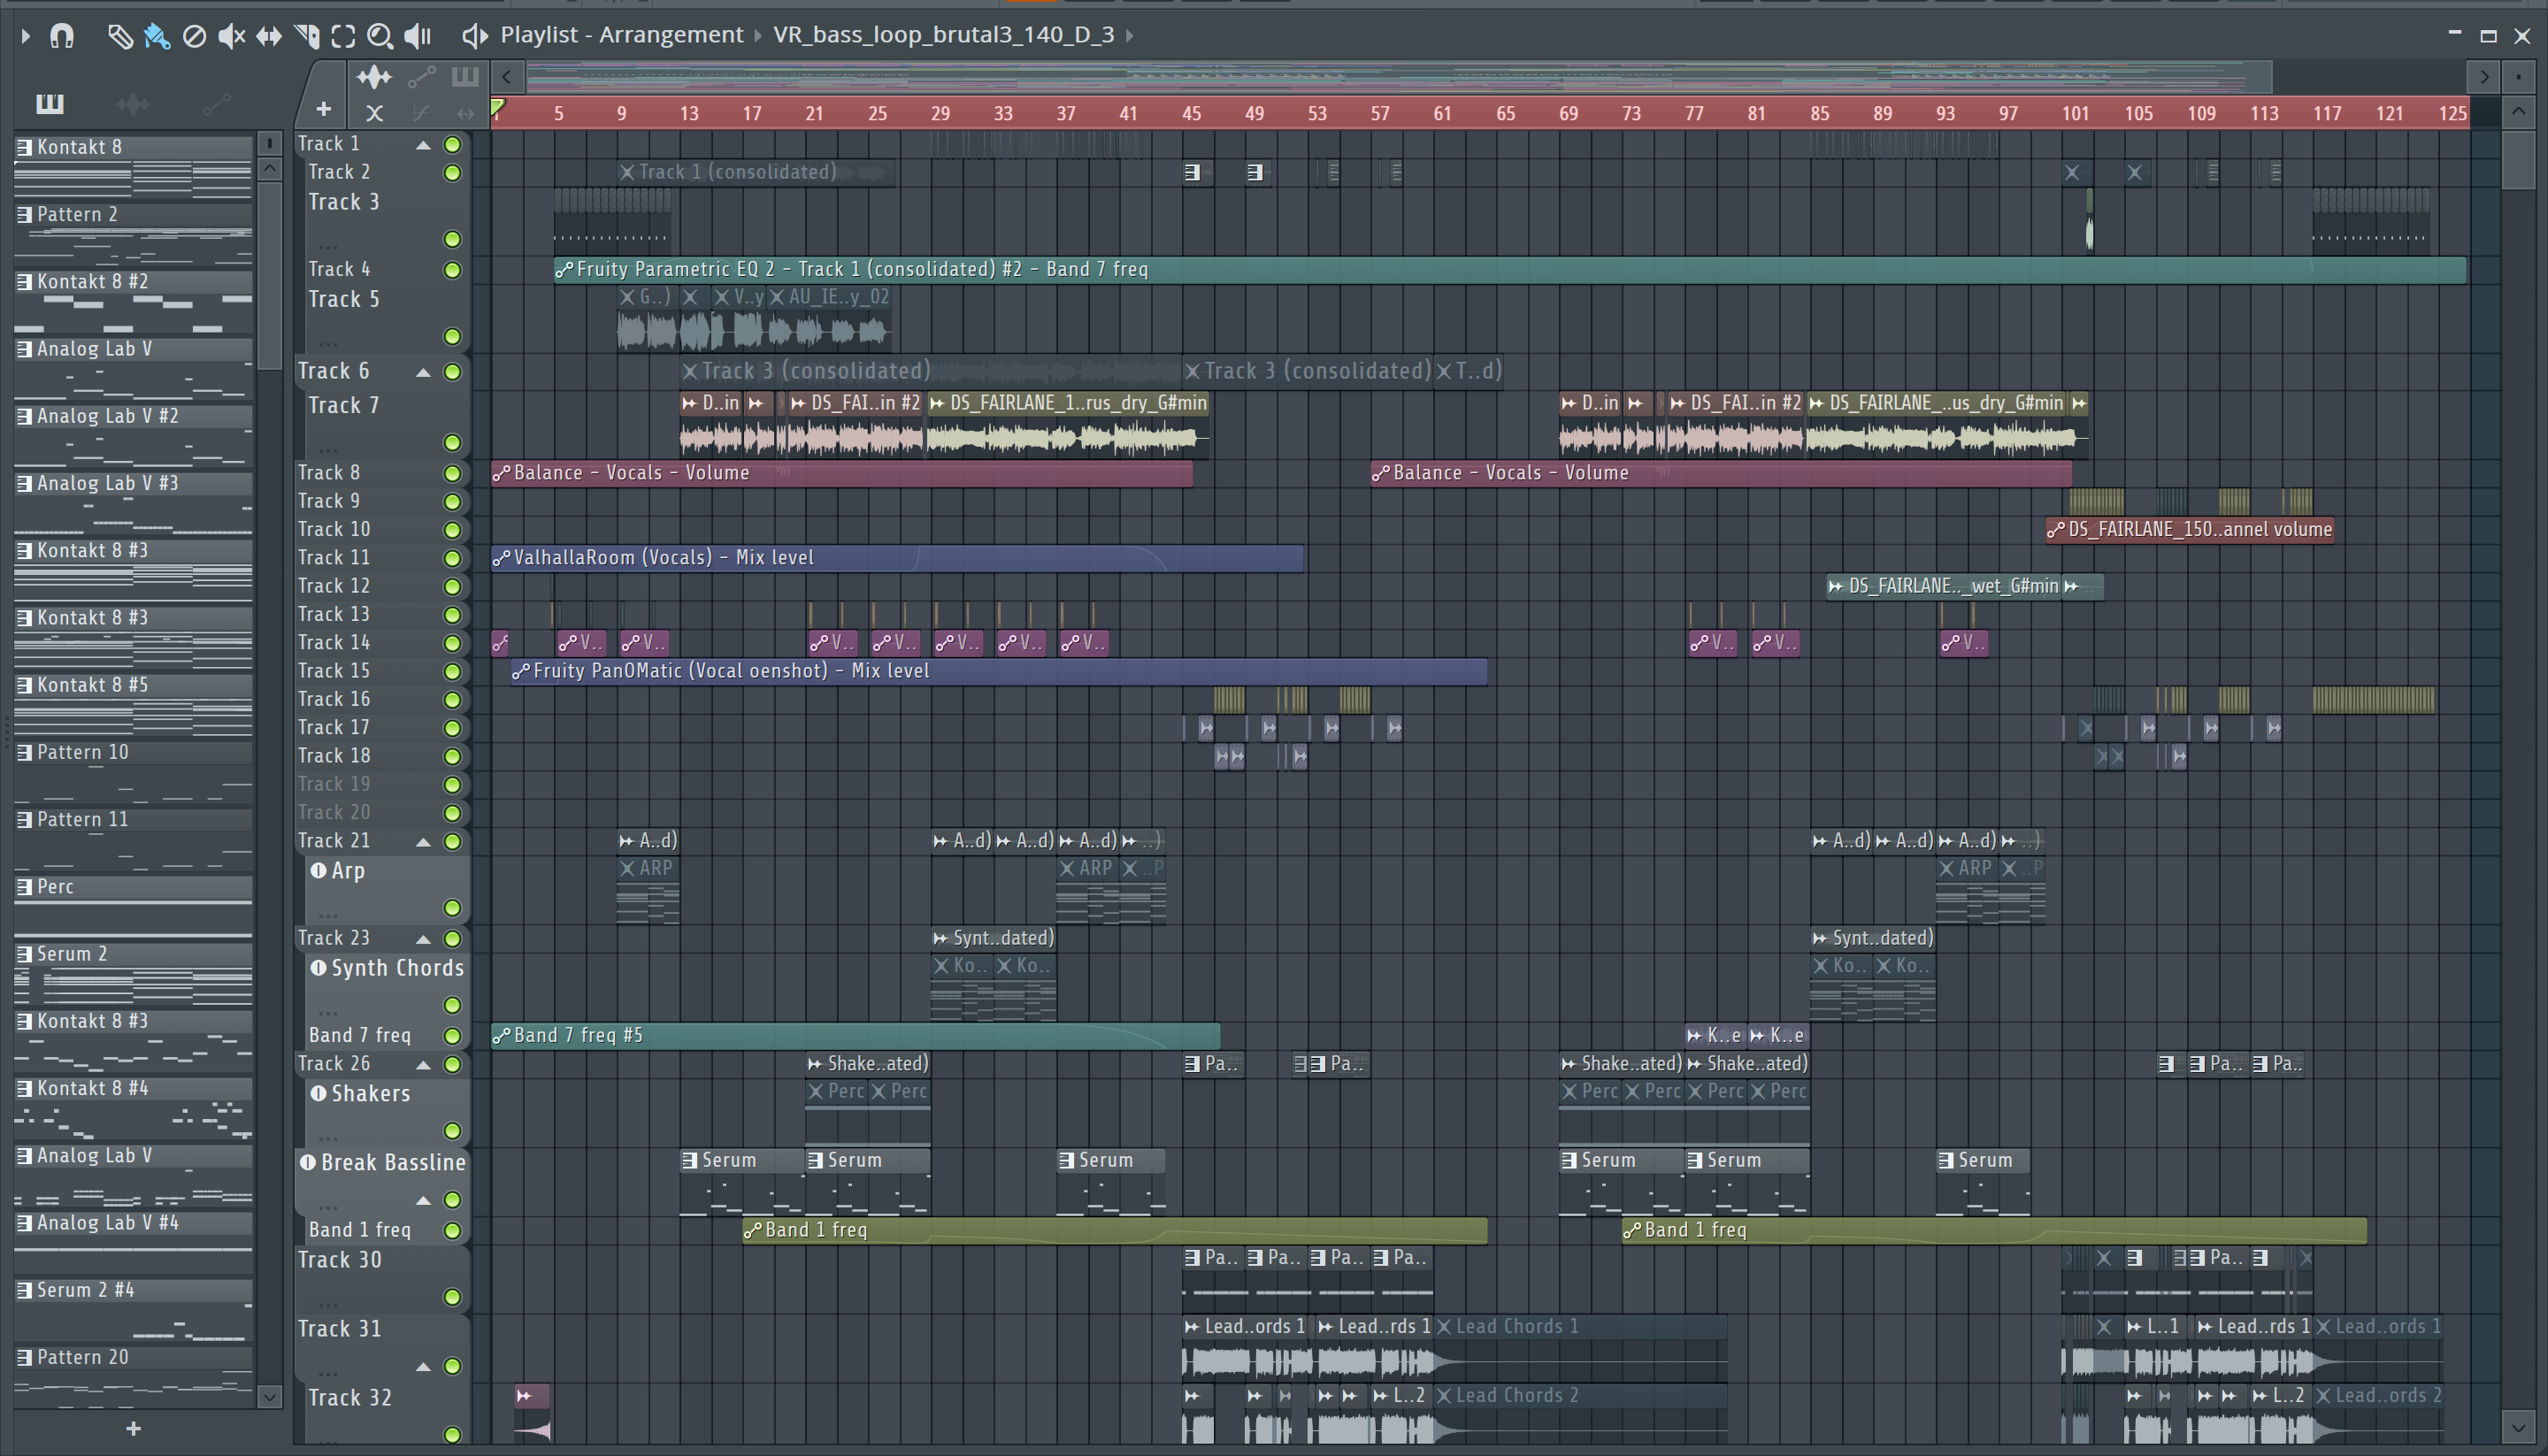Image resolution: width=2548 pixels, height=1456 pixels.
Task: Focus audio clips waveform icon
Action: [x=374, y=77]
